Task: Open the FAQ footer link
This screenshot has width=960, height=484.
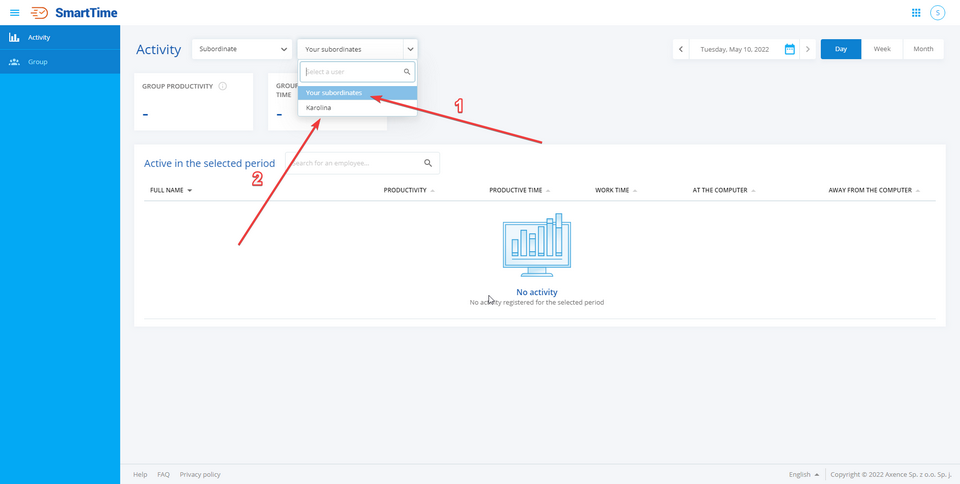Action: point(163,474)
